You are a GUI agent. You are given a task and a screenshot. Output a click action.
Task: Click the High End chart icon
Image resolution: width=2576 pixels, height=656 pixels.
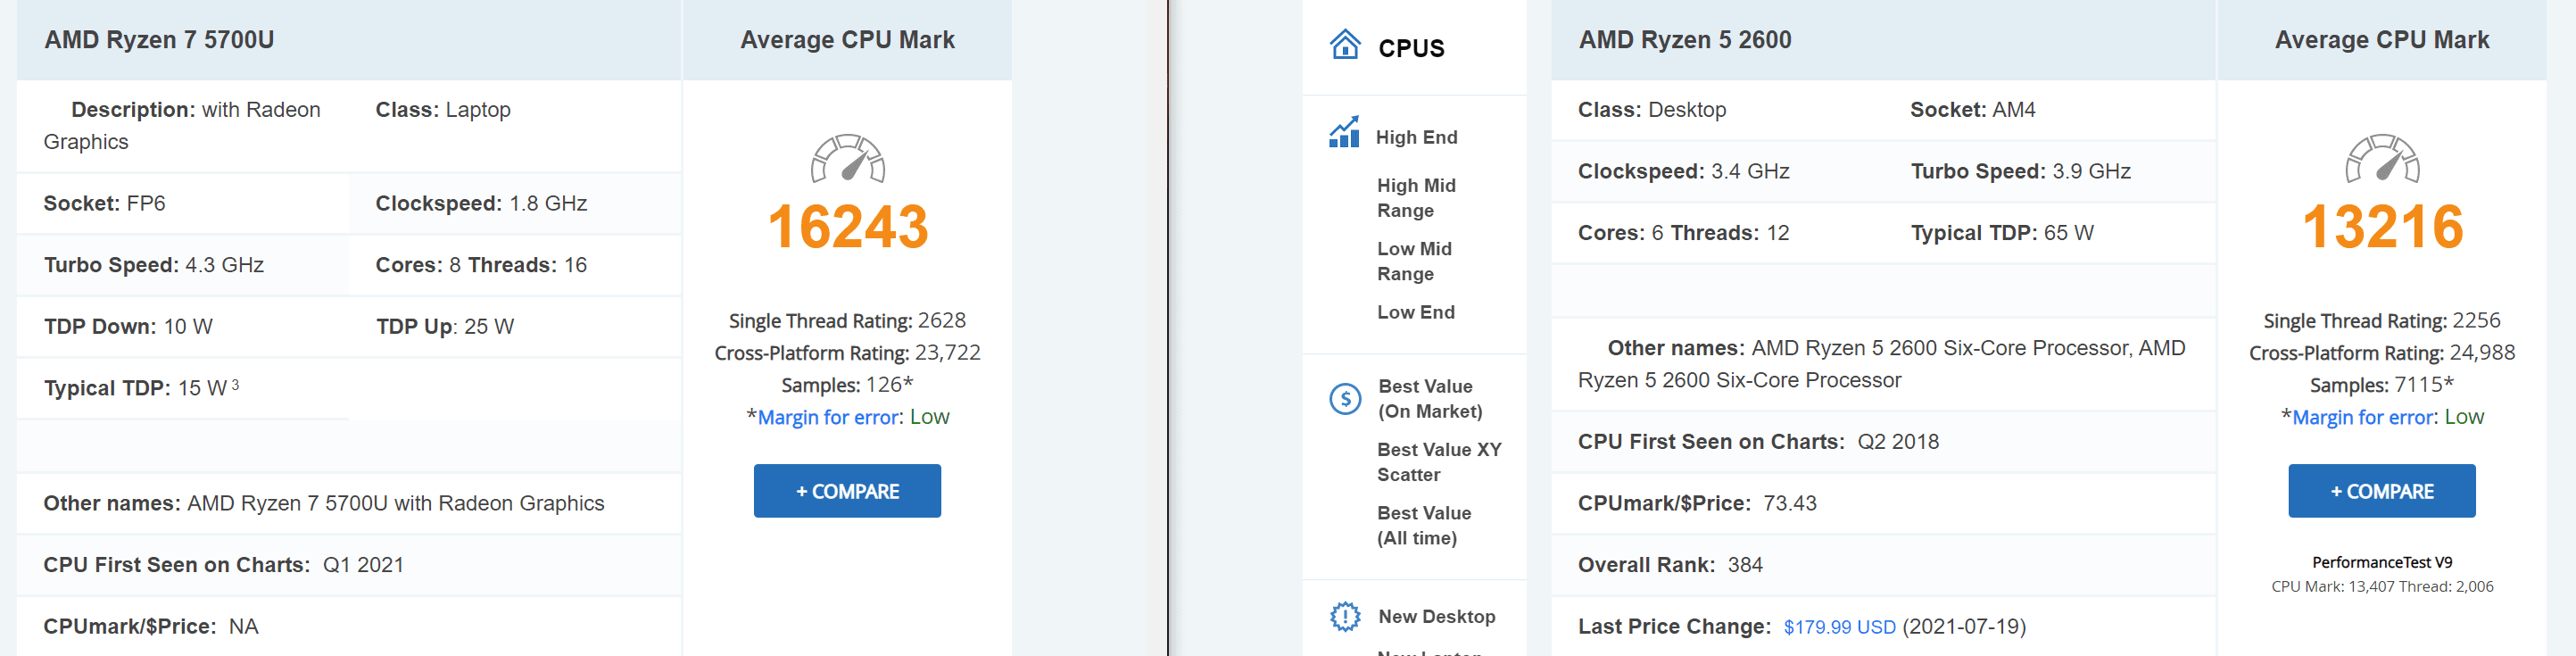(1344, 133)
